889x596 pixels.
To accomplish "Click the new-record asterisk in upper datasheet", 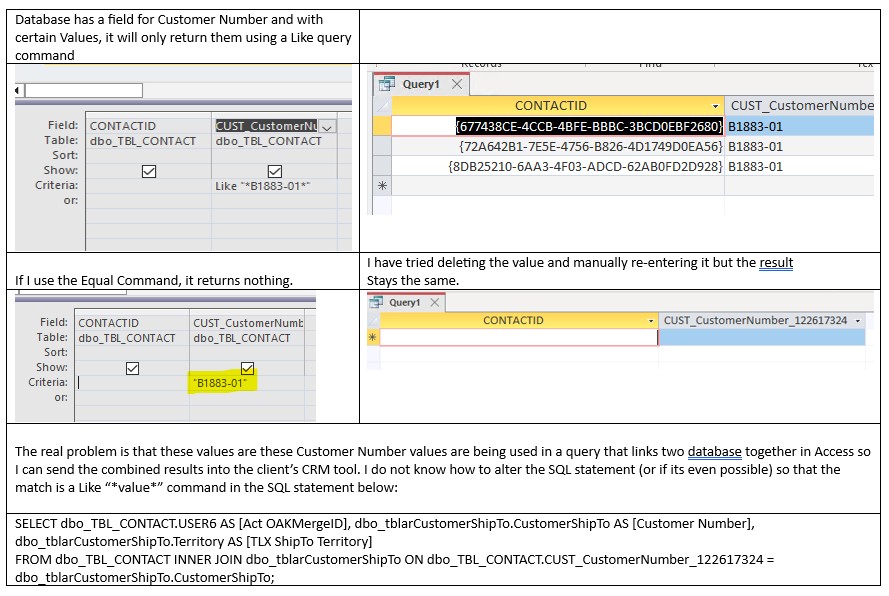I will coord(381,186).
